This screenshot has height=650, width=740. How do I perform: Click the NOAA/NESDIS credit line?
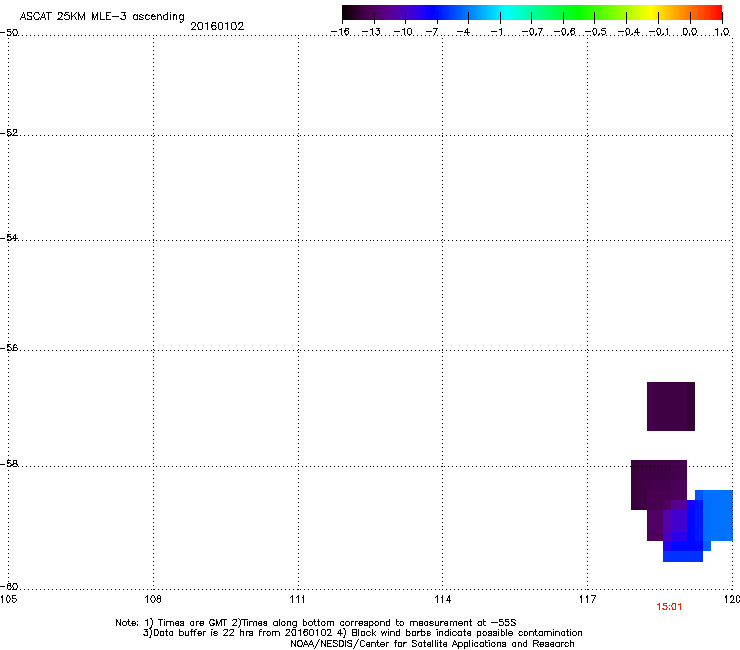432,644
